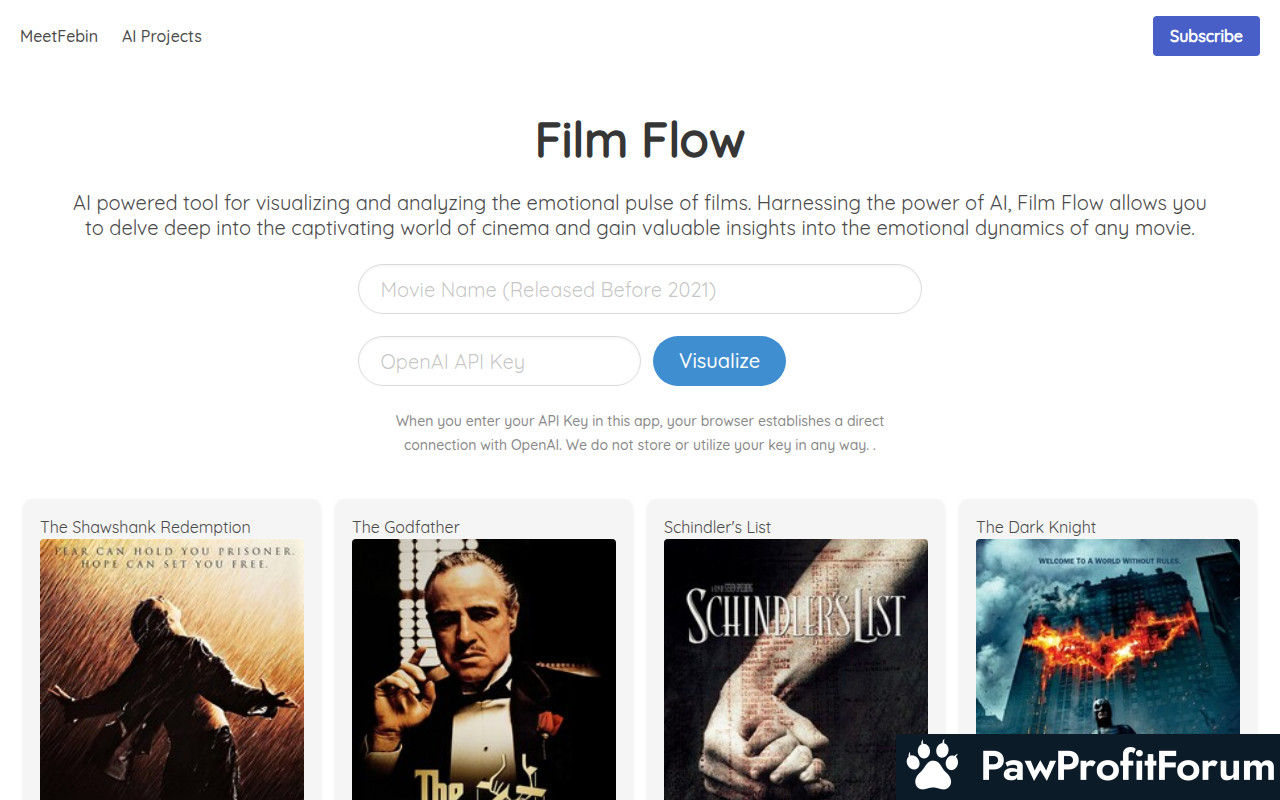Screen dimensions: 1280x800
Task: Focus the Movie Name input field
Action: 640,289
